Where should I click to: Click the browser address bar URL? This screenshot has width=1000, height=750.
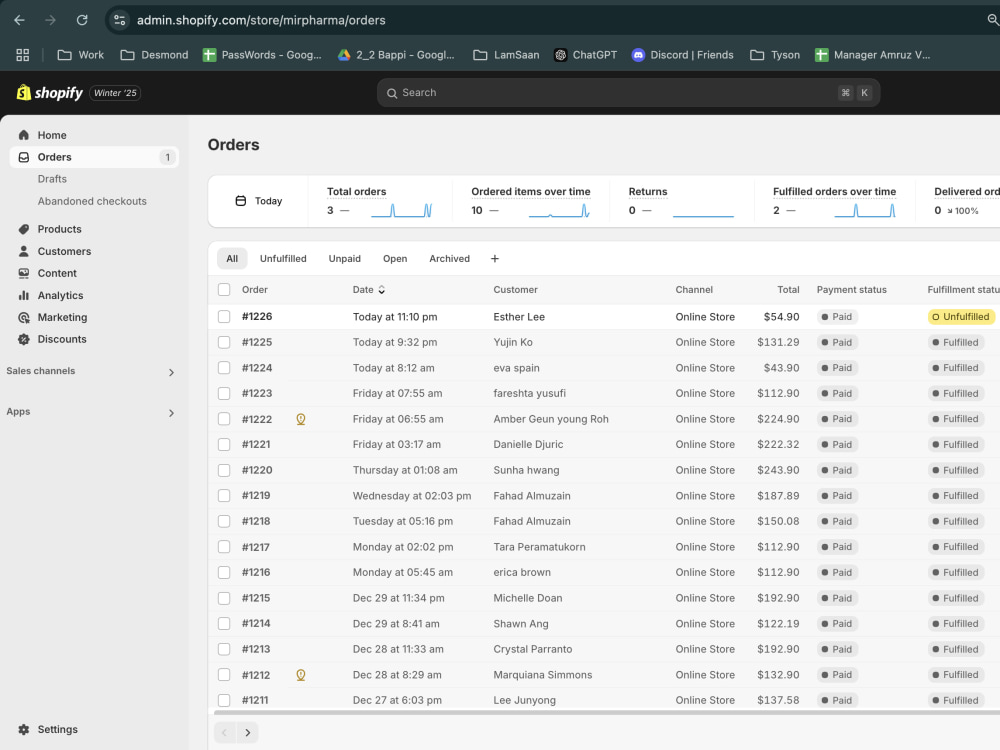(x=261, y=20)
